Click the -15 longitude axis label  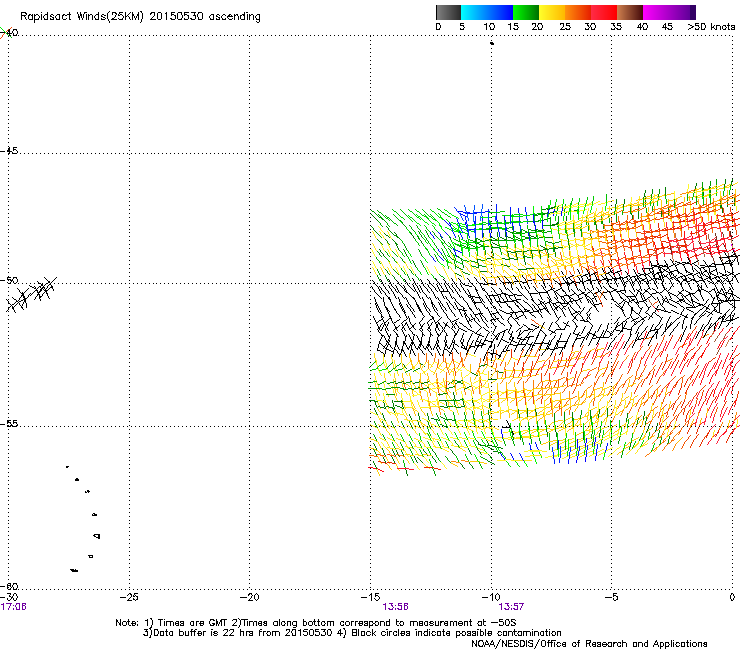click(370, 597)
